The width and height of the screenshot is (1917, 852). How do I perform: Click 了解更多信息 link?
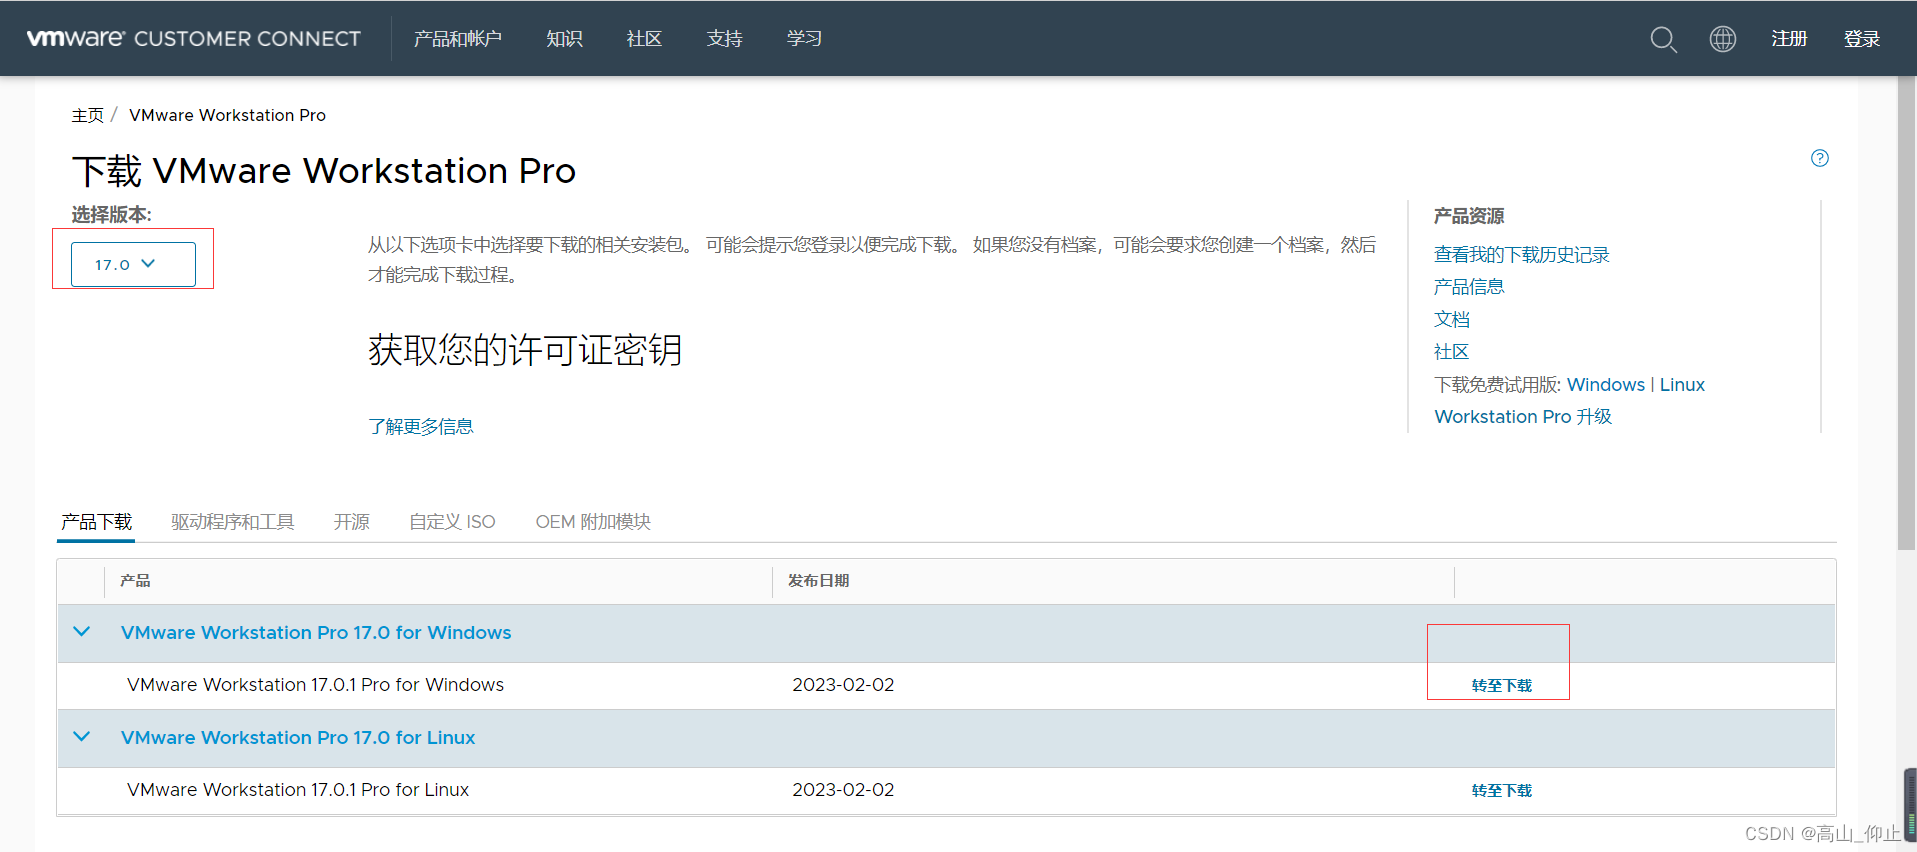pyautogui.click(x=420, y=427)
